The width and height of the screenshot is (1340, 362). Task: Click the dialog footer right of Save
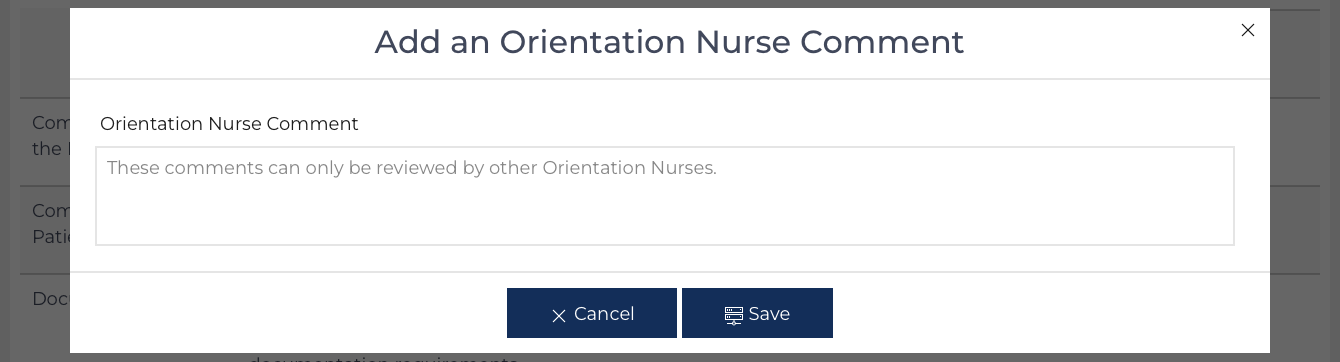[x=1050, y=313]
